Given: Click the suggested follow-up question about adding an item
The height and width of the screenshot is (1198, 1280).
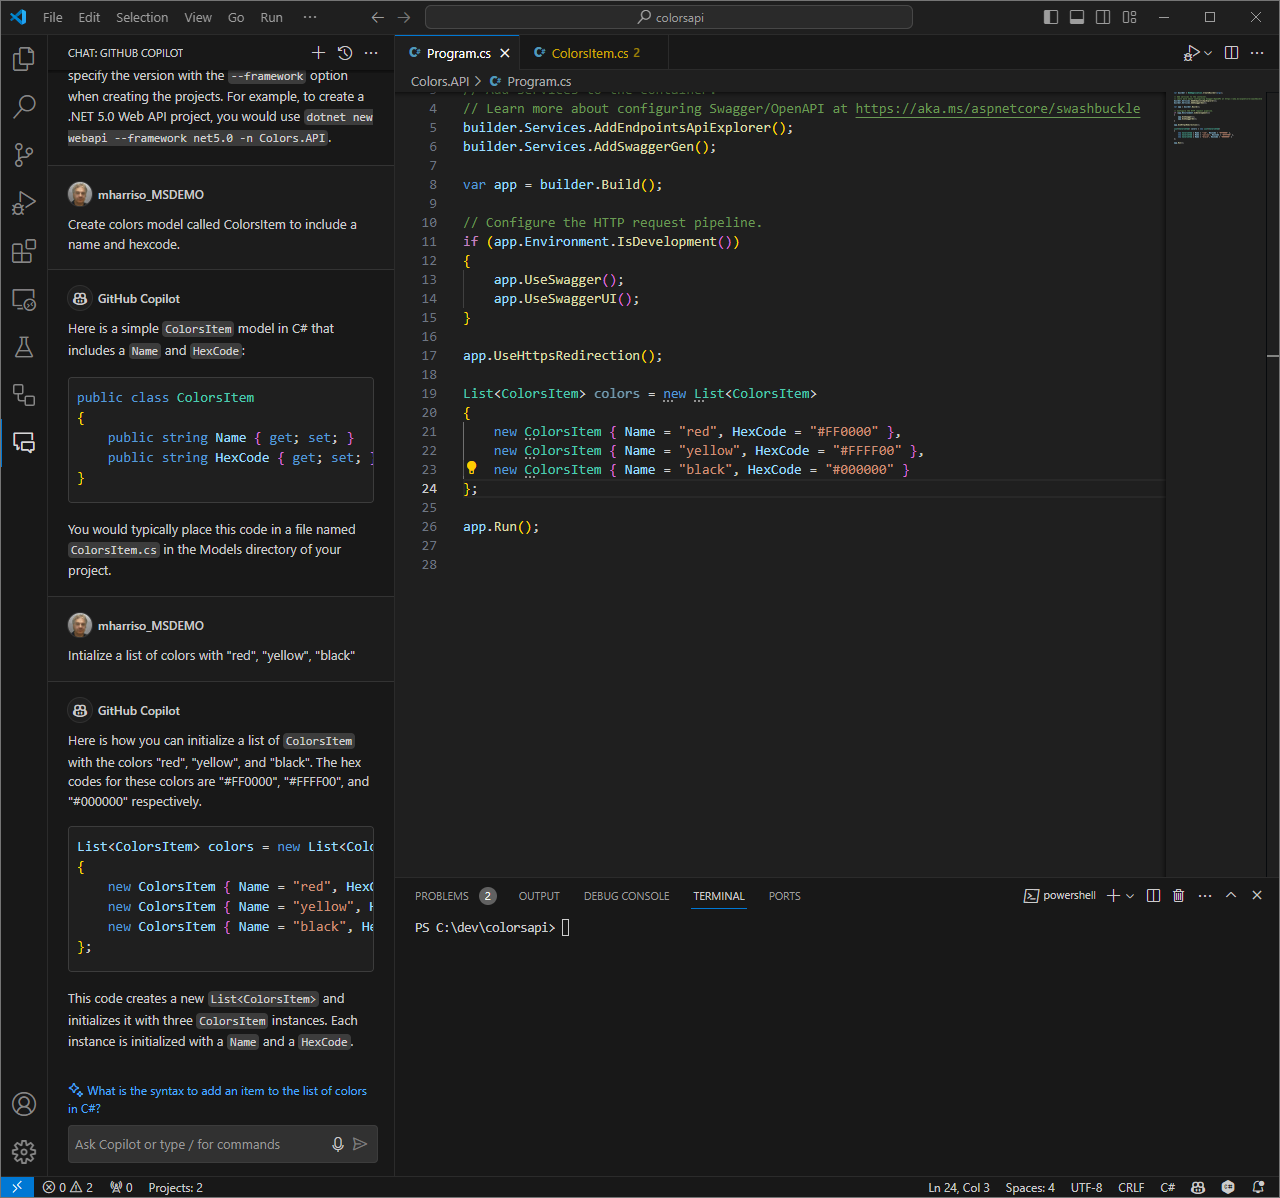Looking at the screenshot, I should point(217,1099).
